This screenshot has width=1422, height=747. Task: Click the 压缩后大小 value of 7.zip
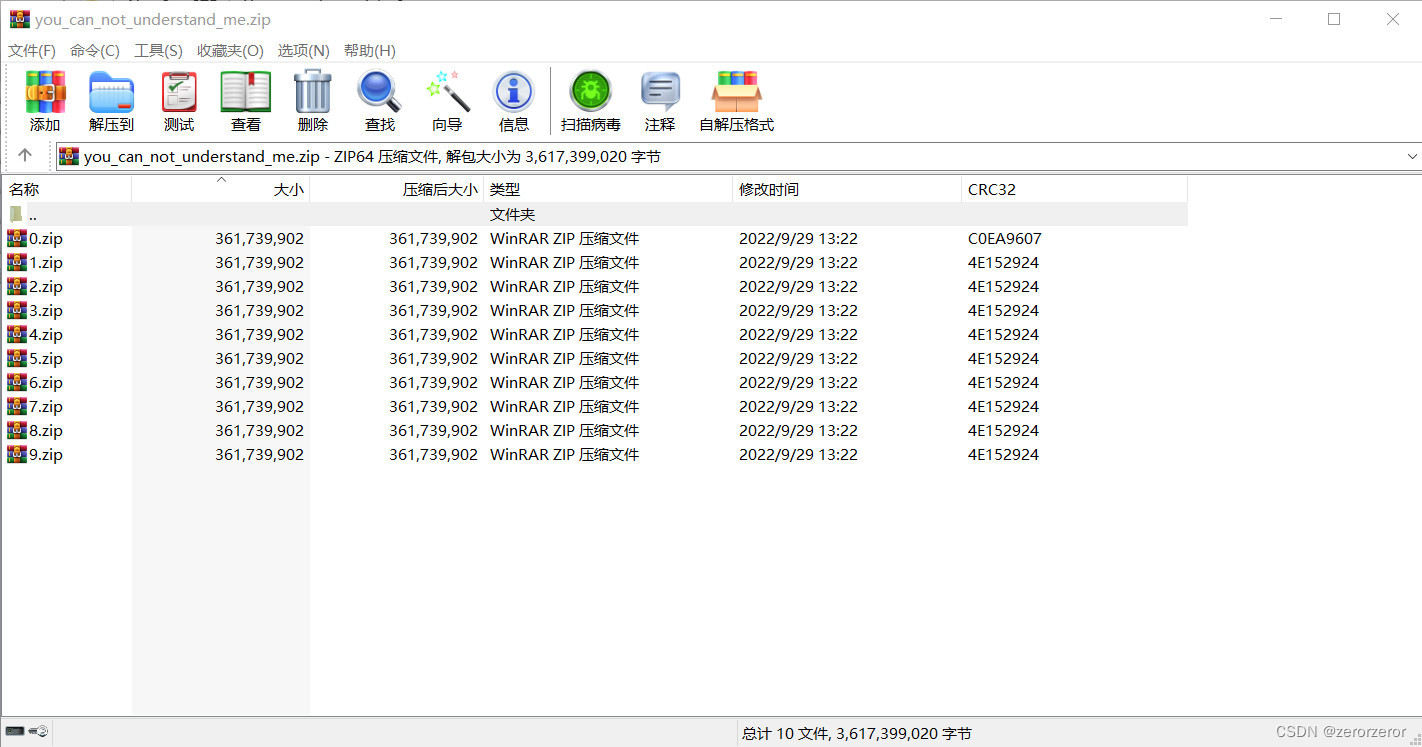click(433, 406)
